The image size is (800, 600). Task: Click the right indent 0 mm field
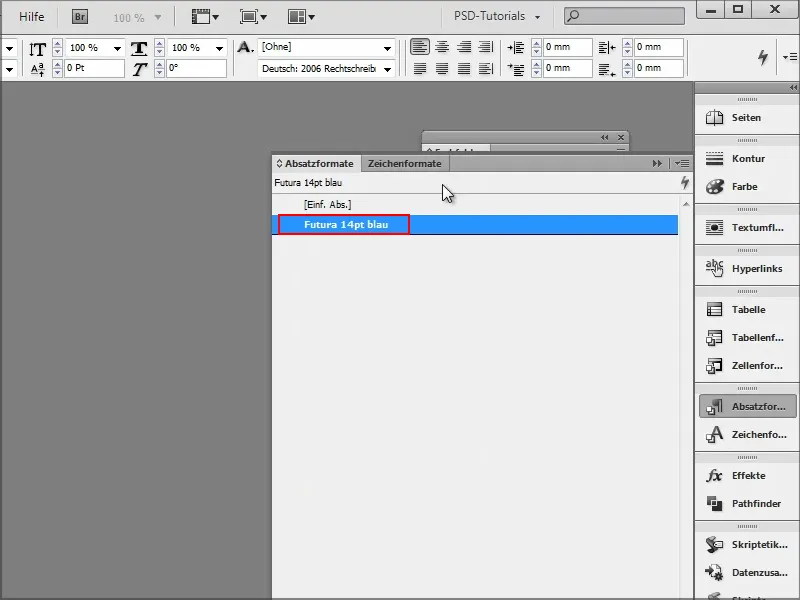[658, 47]
